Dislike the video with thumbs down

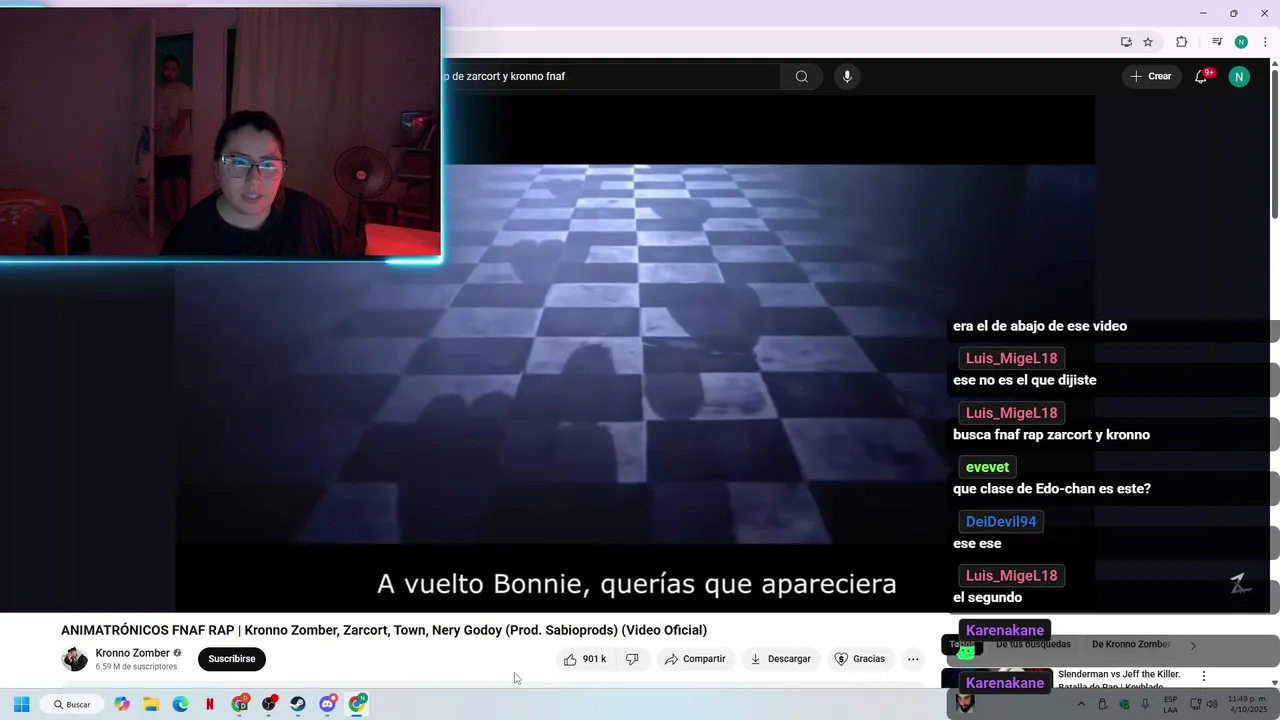pos(632,659)
